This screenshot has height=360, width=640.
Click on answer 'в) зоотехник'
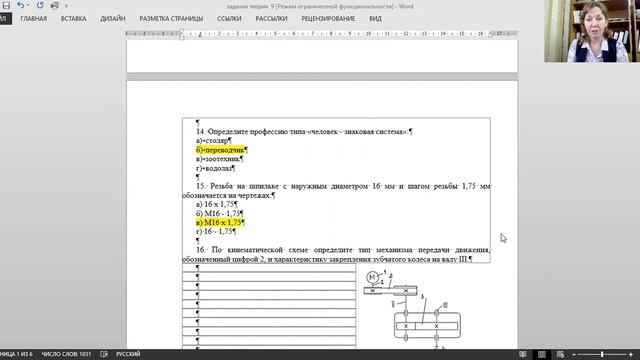(x=218, y=159)
